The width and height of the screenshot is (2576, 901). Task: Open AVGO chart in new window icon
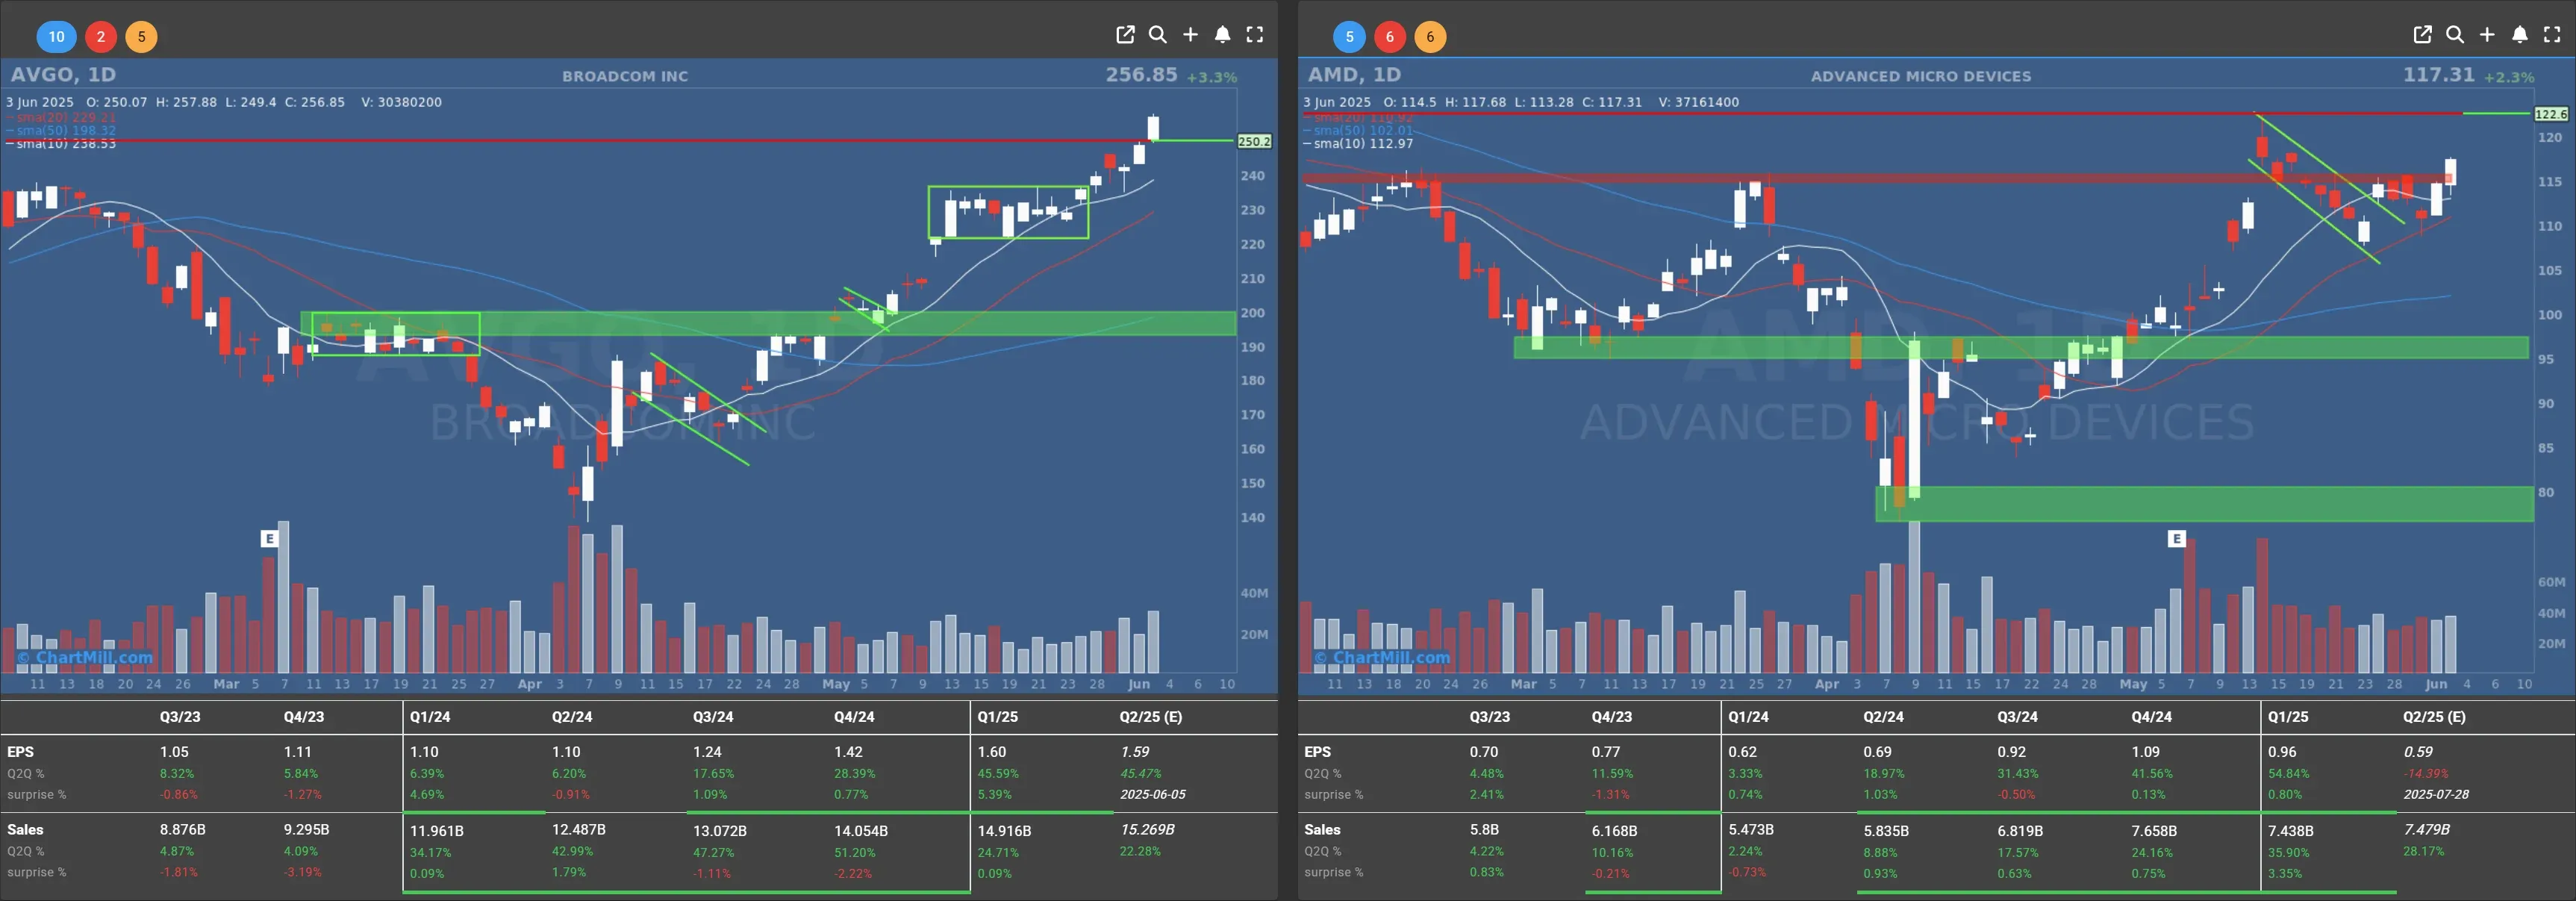coord(1125,35)
